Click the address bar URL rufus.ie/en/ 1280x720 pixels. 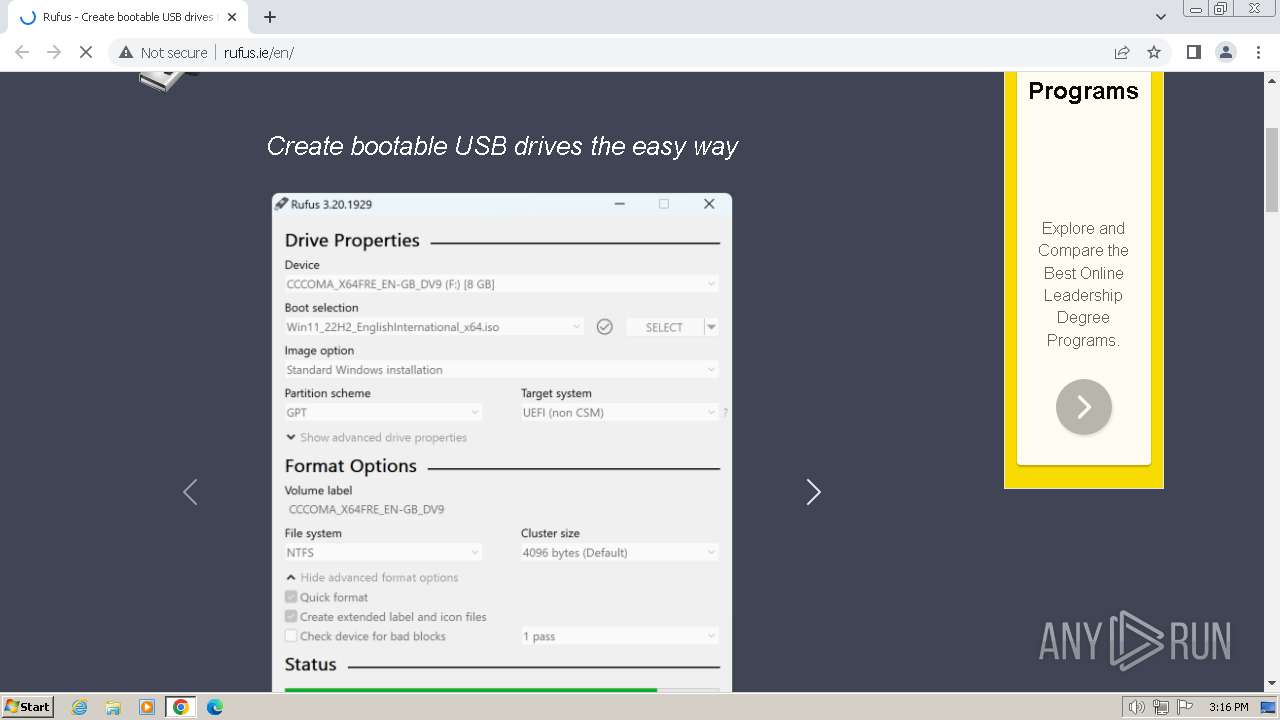click(x=259, y=53)
